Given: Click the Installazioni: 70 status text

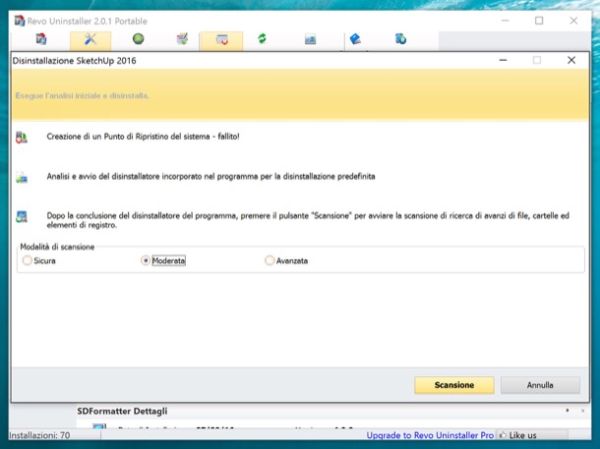Looking at the screenshot, I should [x=39, y=435].
